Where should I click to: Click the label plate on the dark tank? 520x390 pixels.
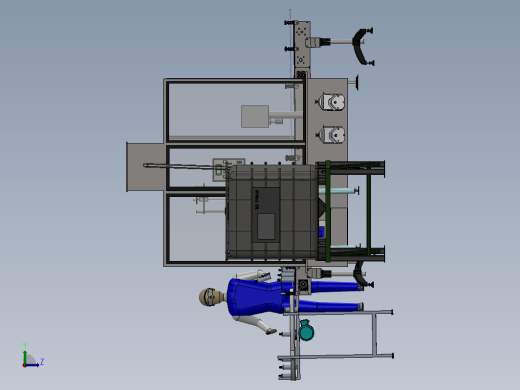click(x=266, y=215)
